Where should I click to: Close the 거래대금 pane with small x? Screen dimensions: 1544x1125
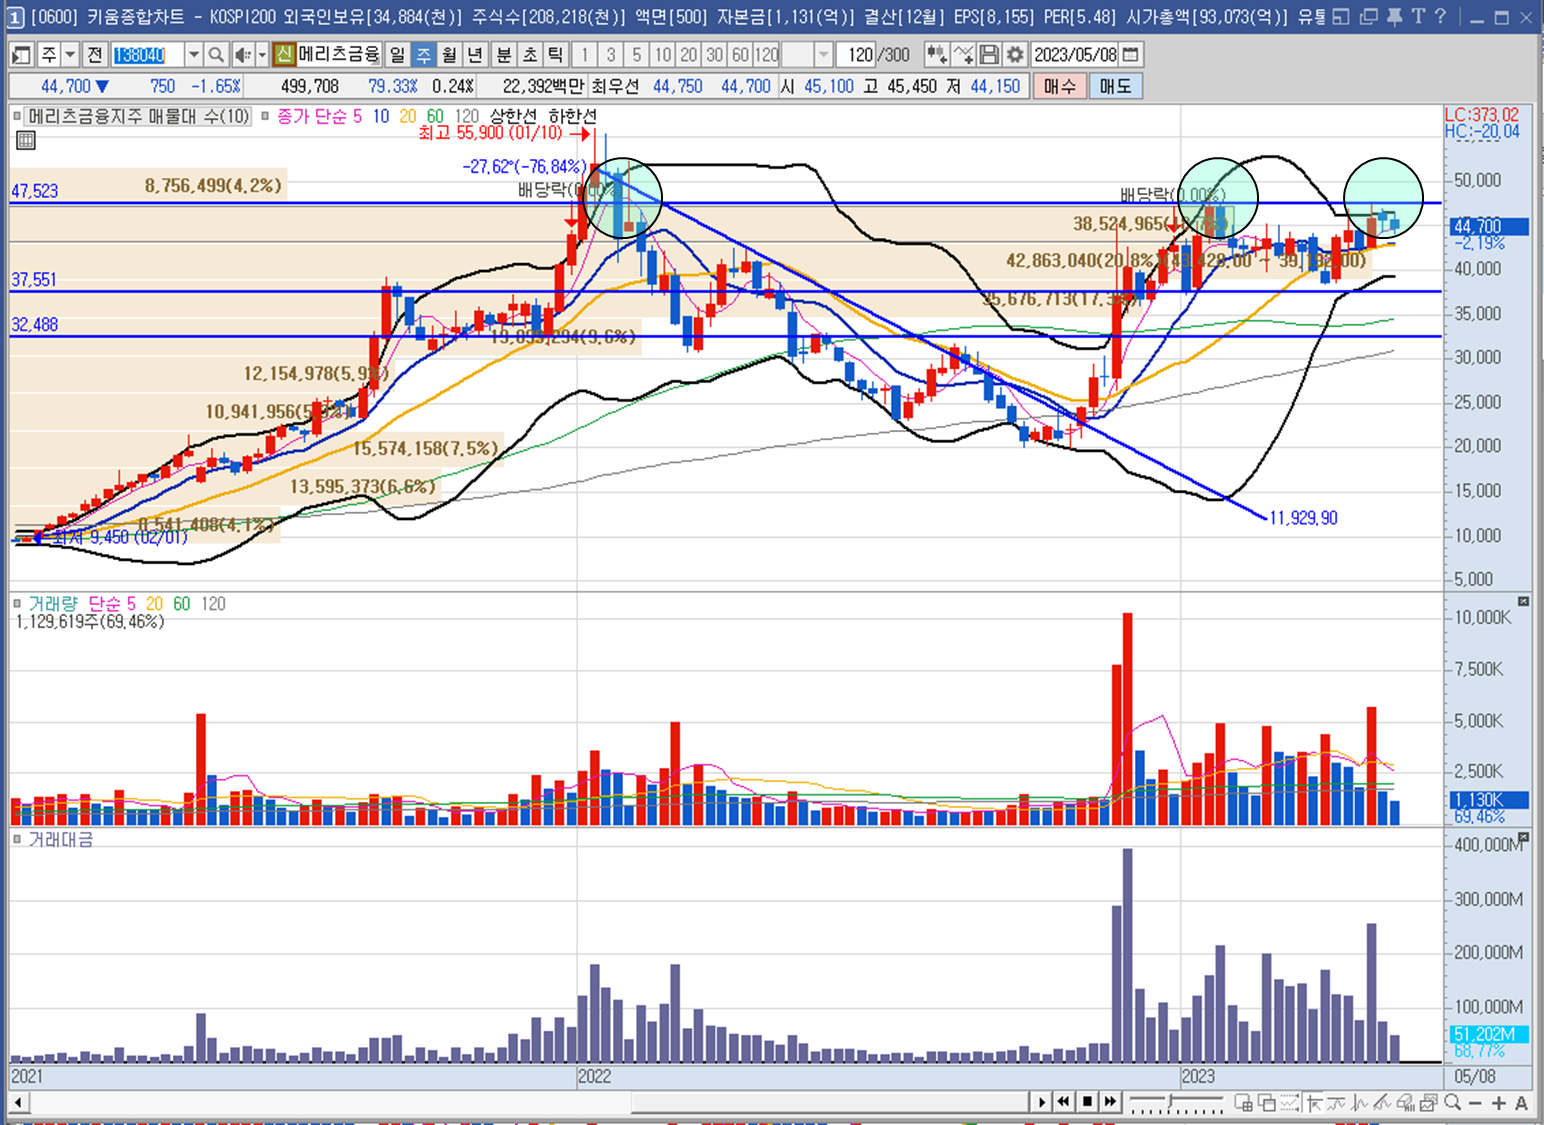pos(1523,837)
